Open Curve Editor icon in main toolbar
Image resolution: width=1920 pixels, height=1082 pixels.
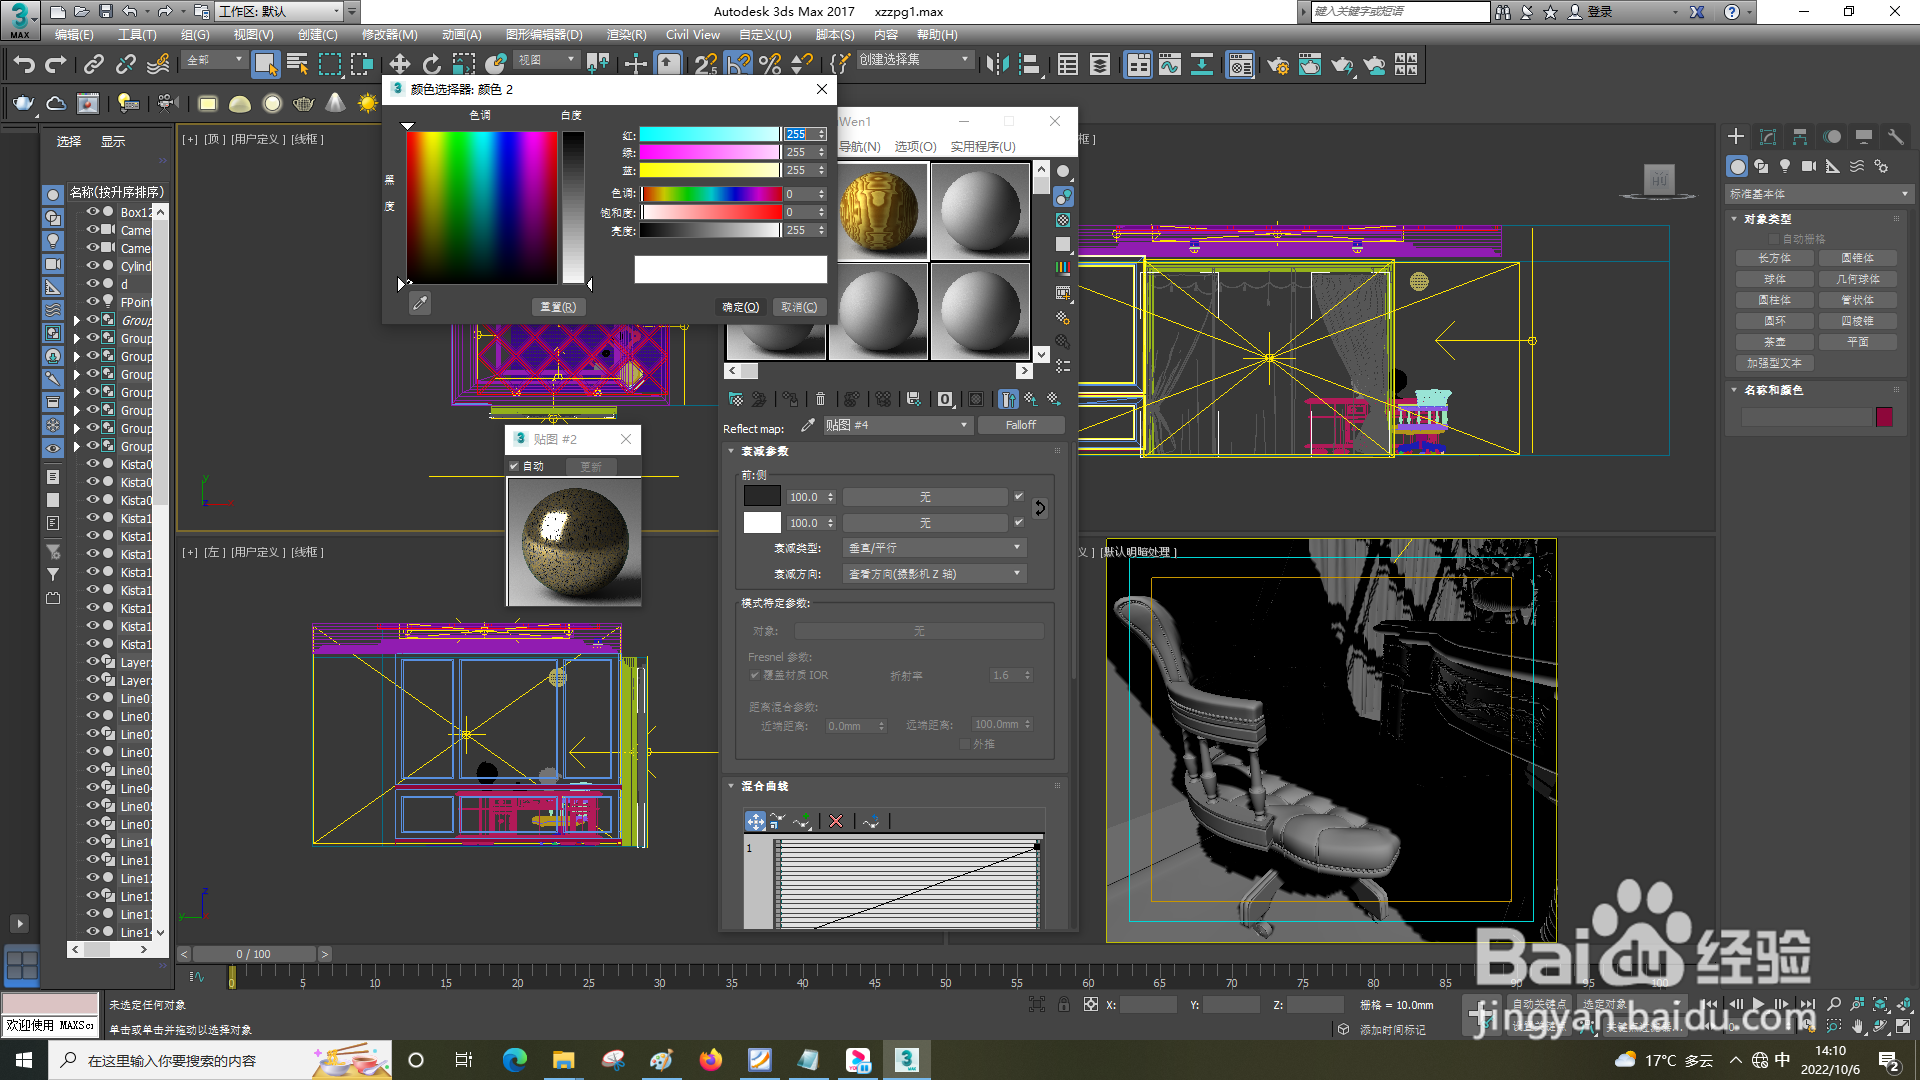point(1170,65)
